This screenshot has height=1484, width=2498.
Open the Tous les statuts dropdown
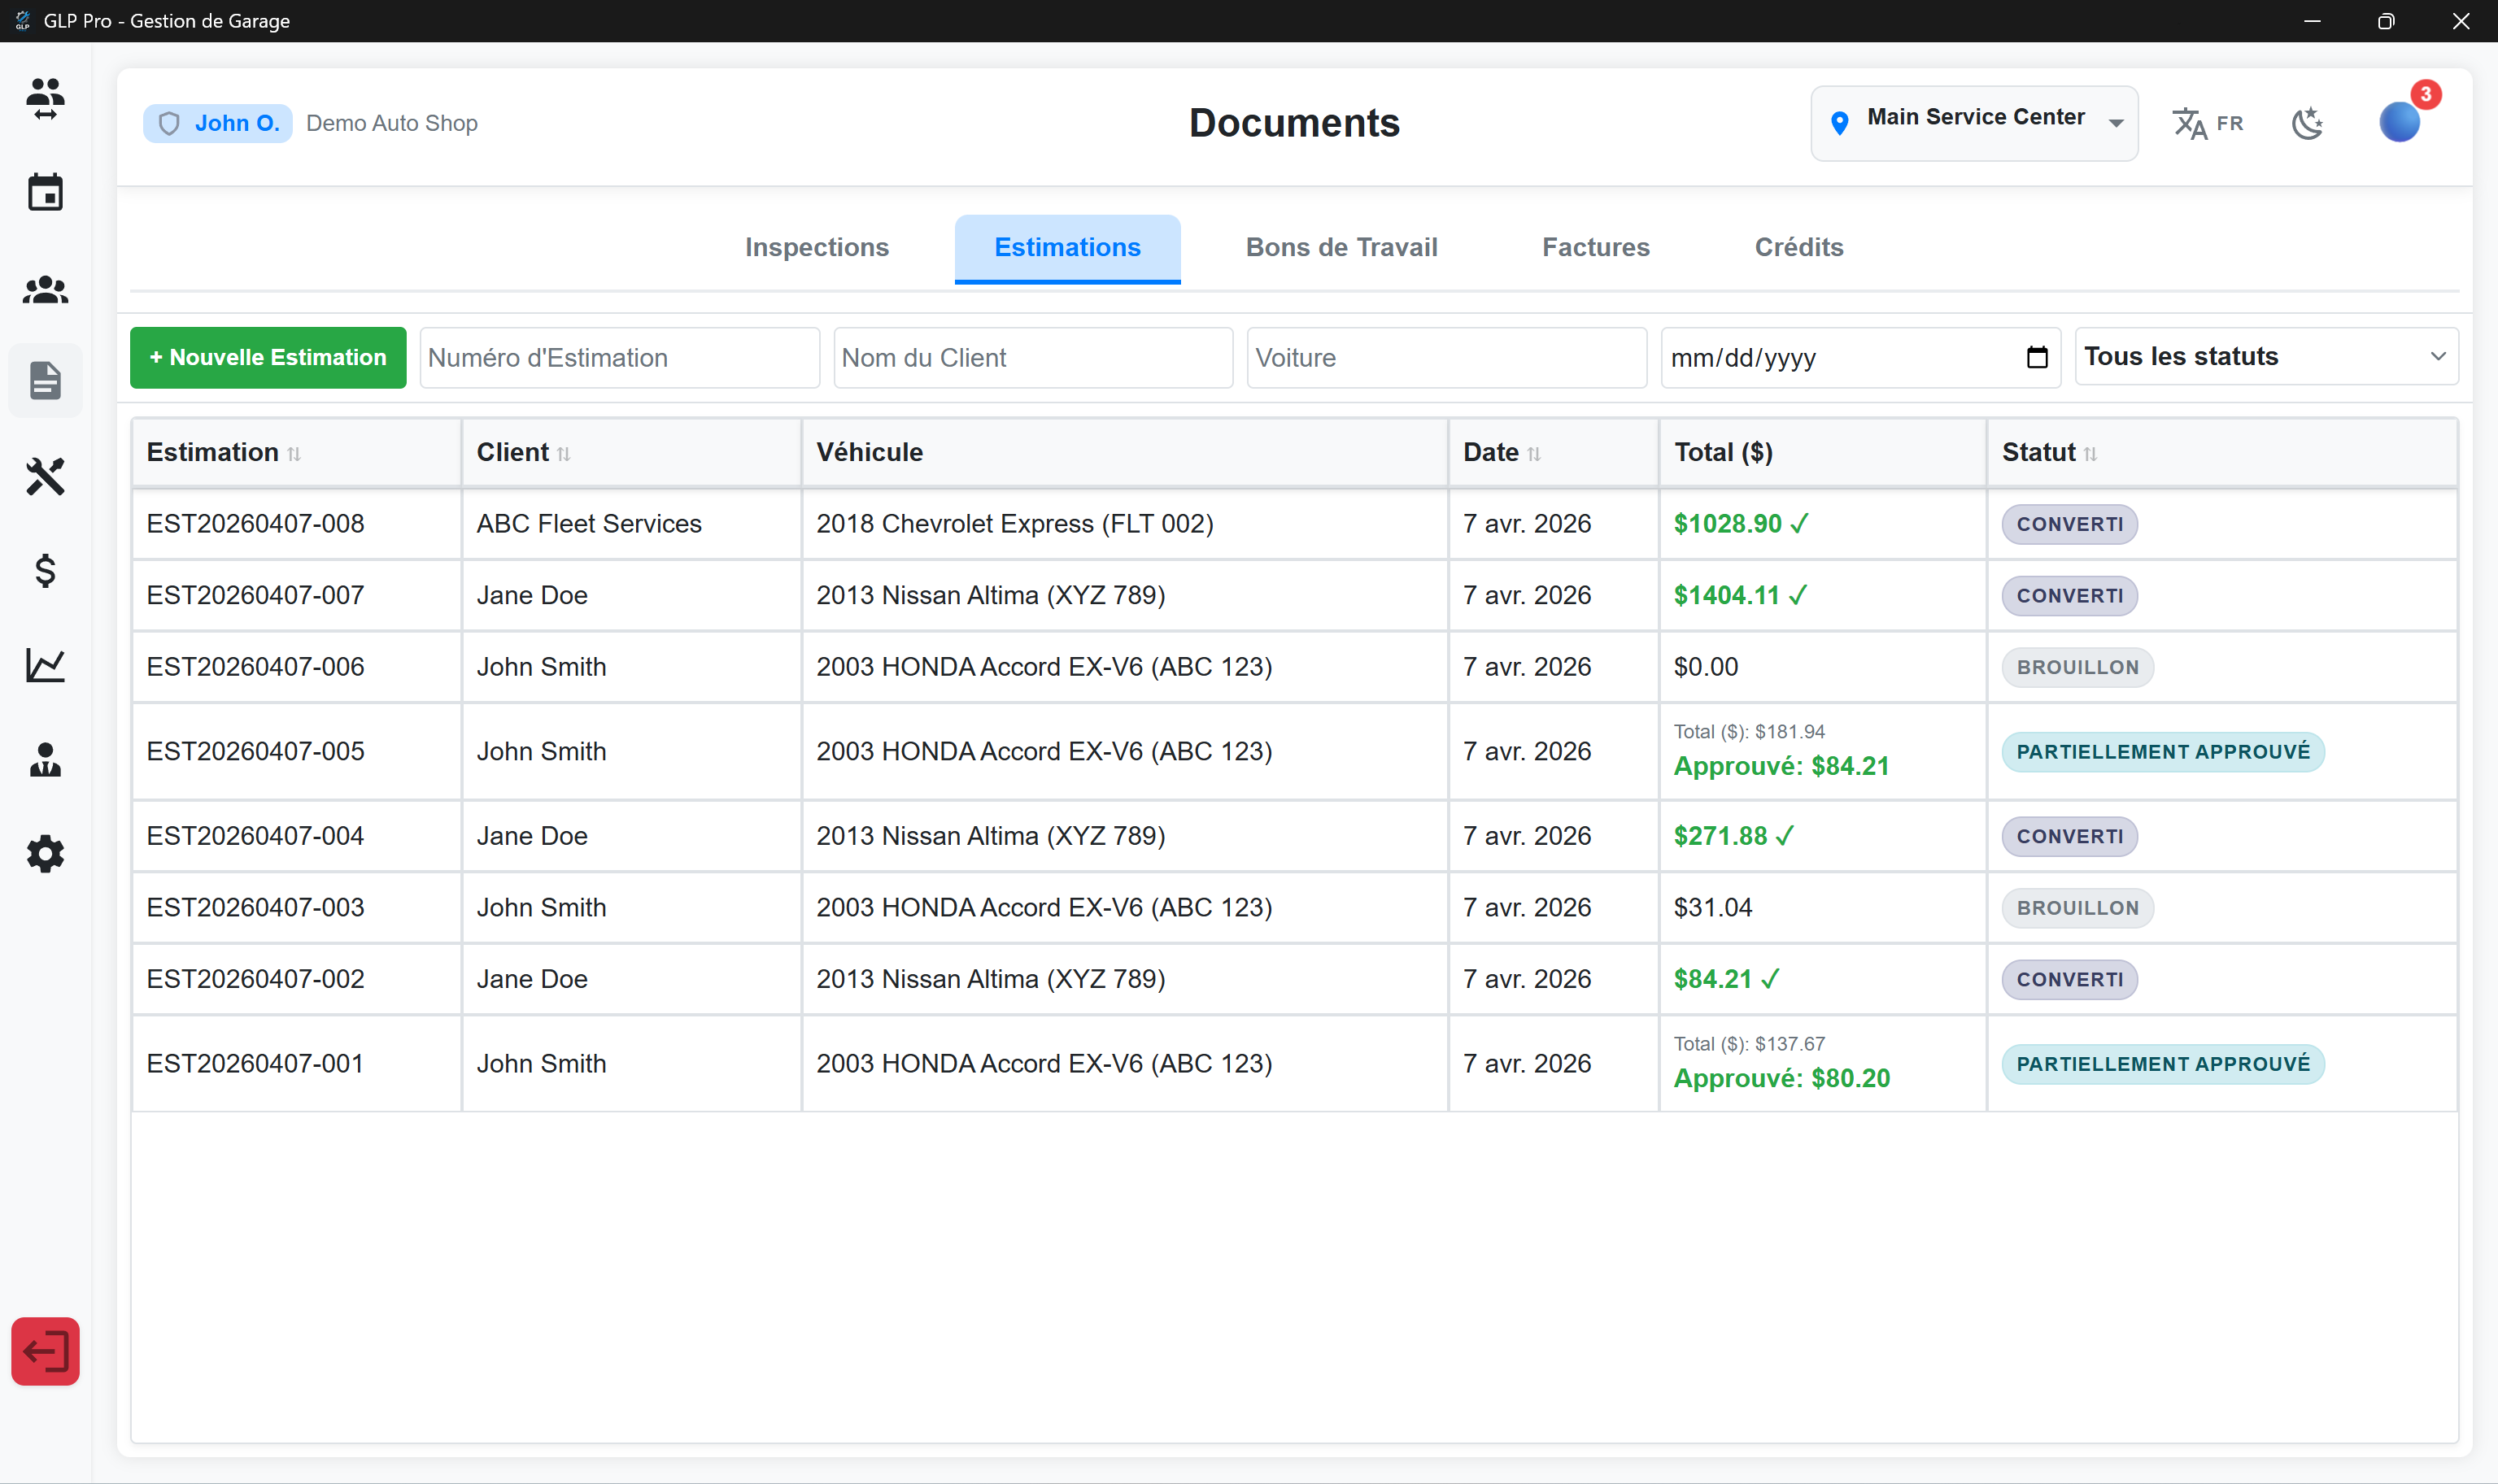(2266, 356)
